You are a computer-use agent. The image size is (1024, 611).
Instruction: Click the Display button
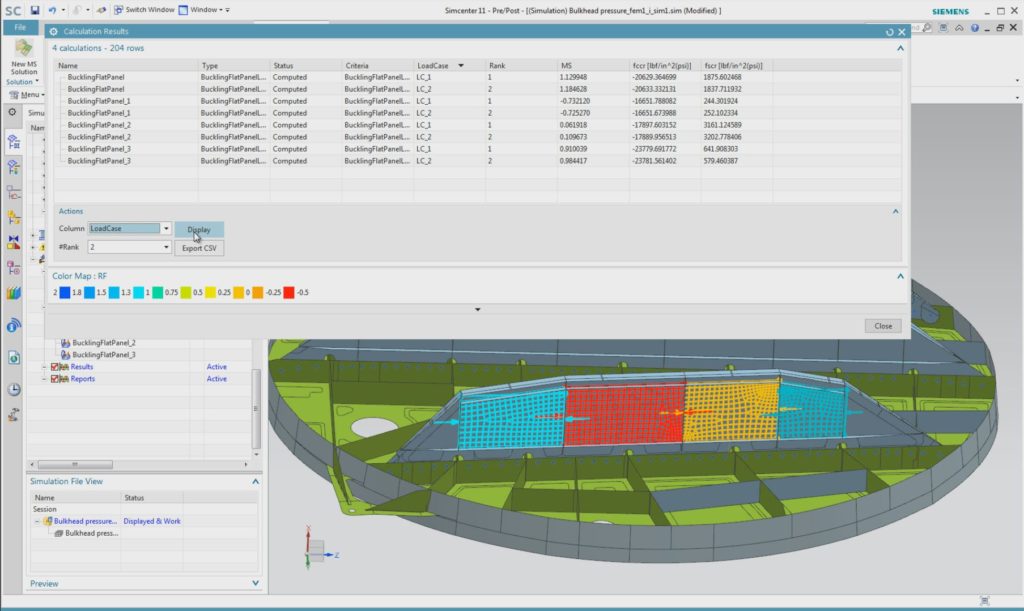198,229
